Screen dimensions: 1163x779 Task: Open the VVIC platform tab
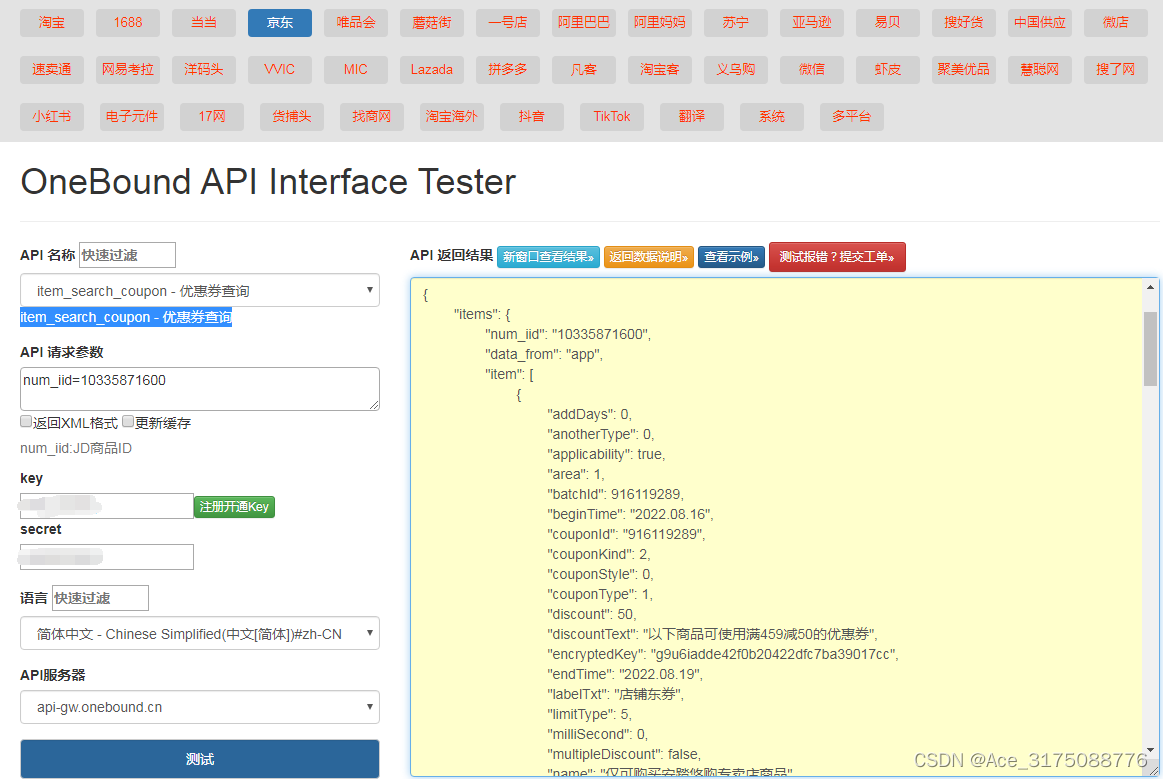point(280,70)
